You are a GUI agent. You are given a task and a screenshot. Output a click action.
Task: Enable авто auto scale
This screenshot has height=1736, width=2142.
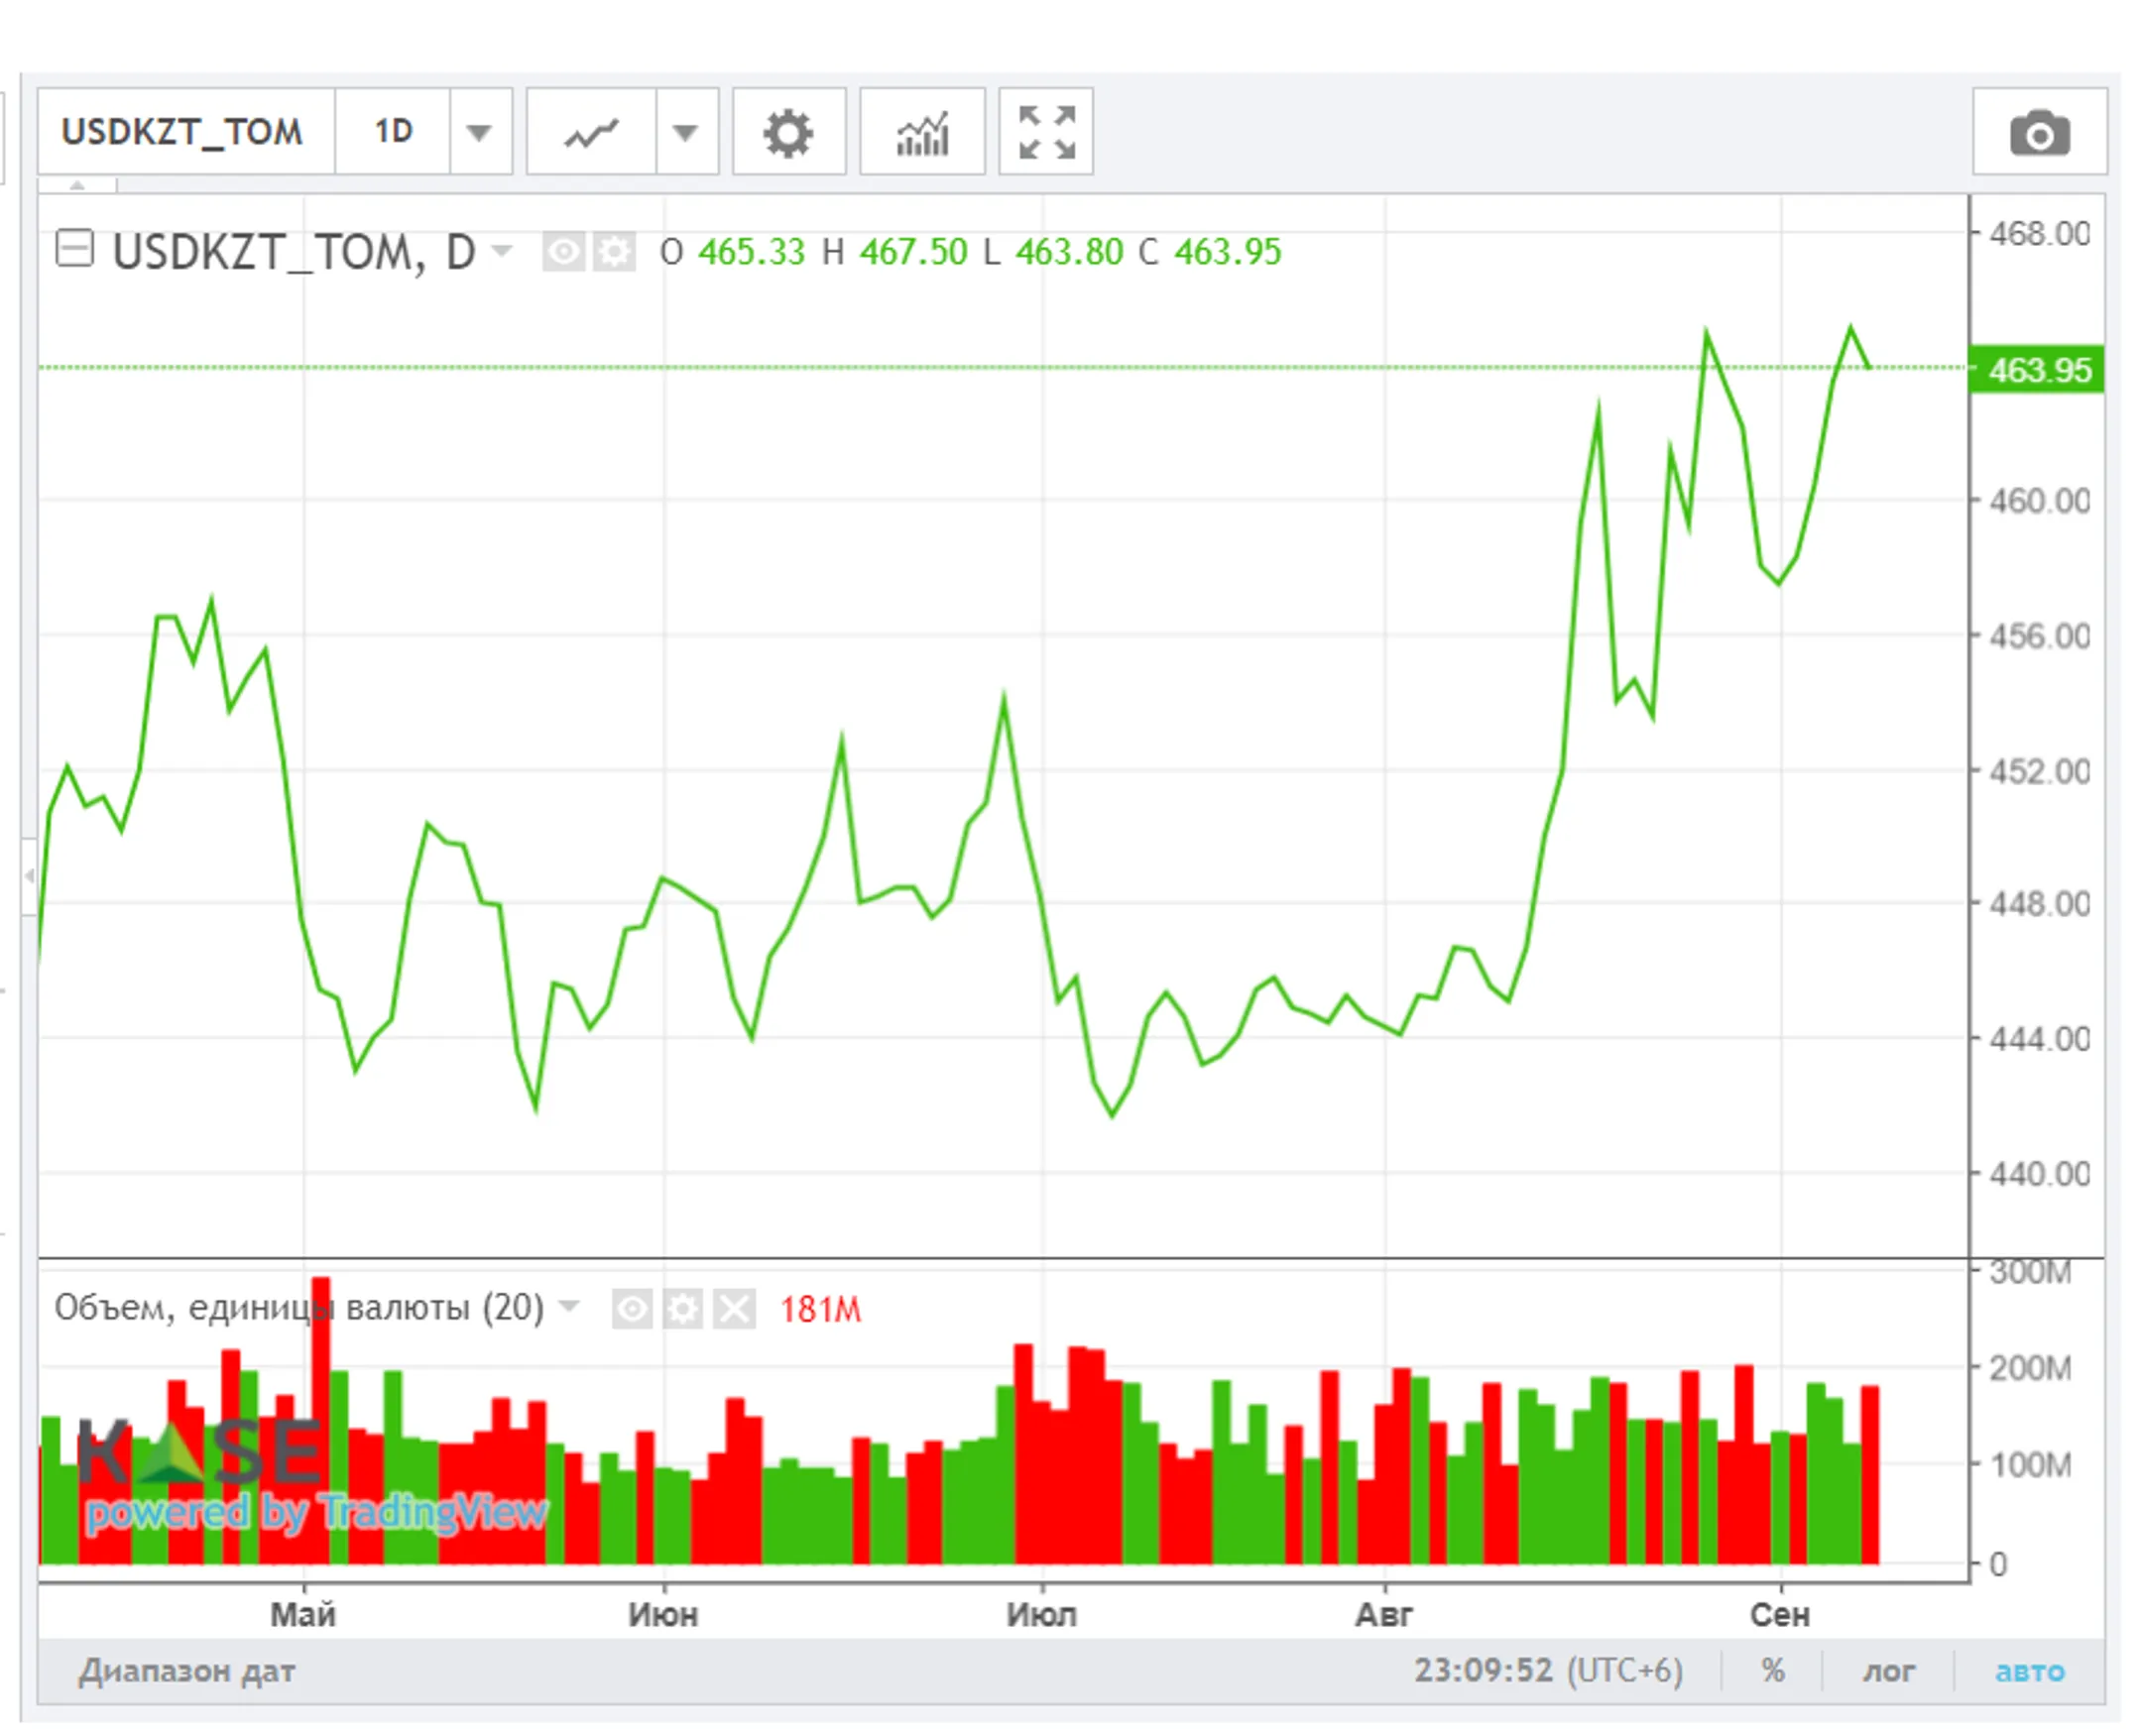[x=2030, y=1671]
